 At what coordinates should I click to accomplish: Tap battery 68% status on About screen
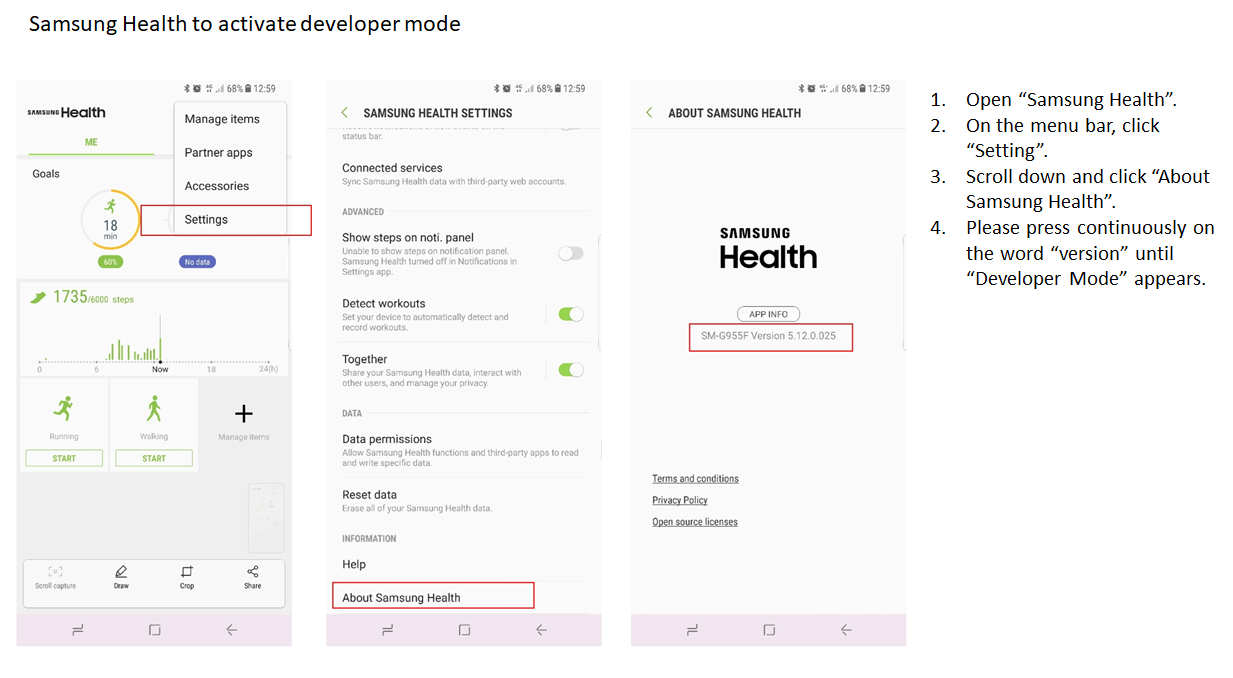[852, 89]
